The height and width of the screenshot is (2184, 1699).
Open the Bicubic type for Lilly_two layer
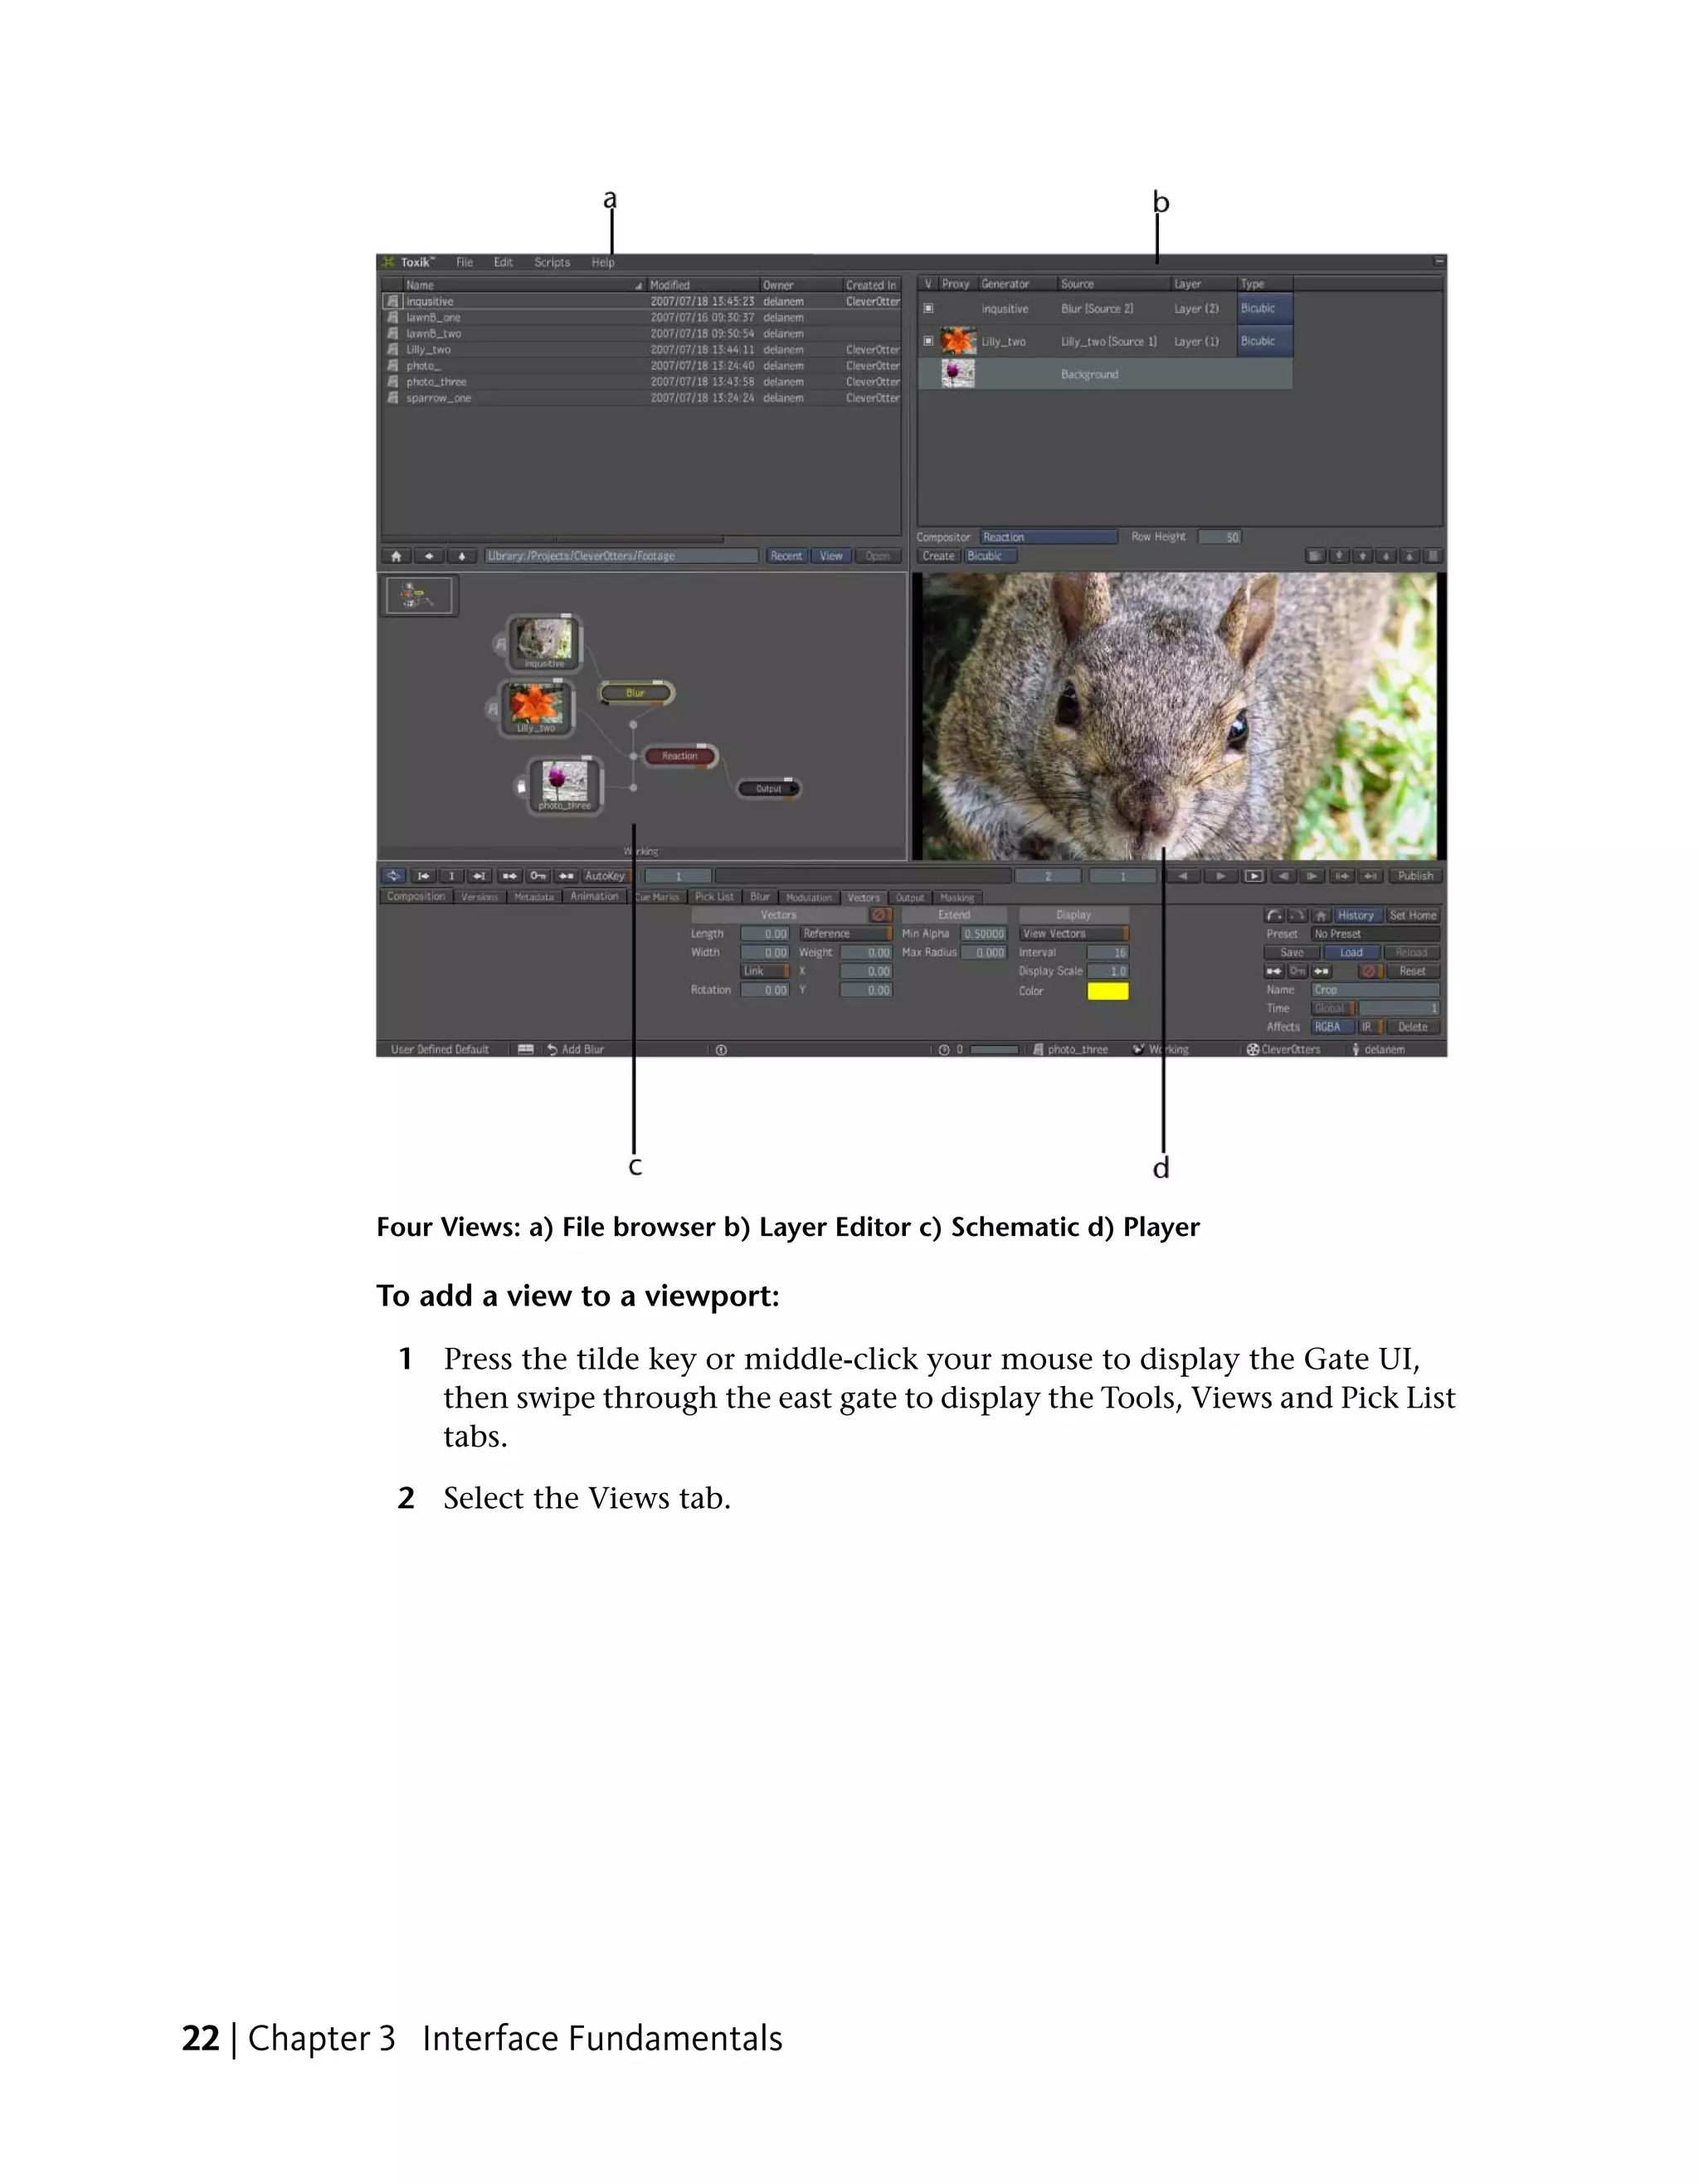point(1264,341)
